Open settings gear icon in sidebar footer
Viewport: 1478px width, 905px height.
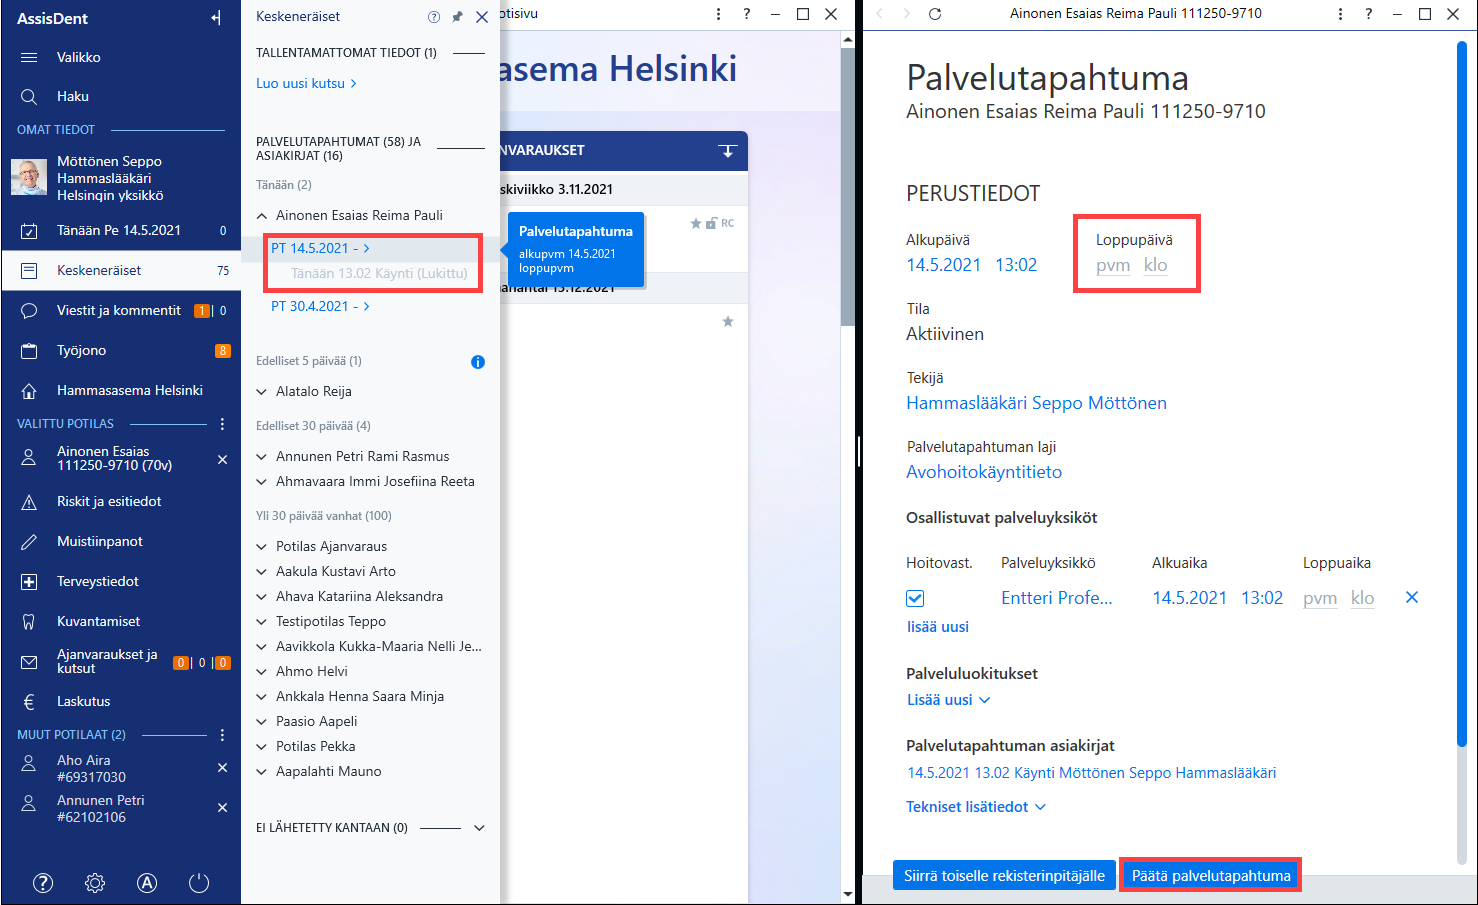tap(95, 883)
